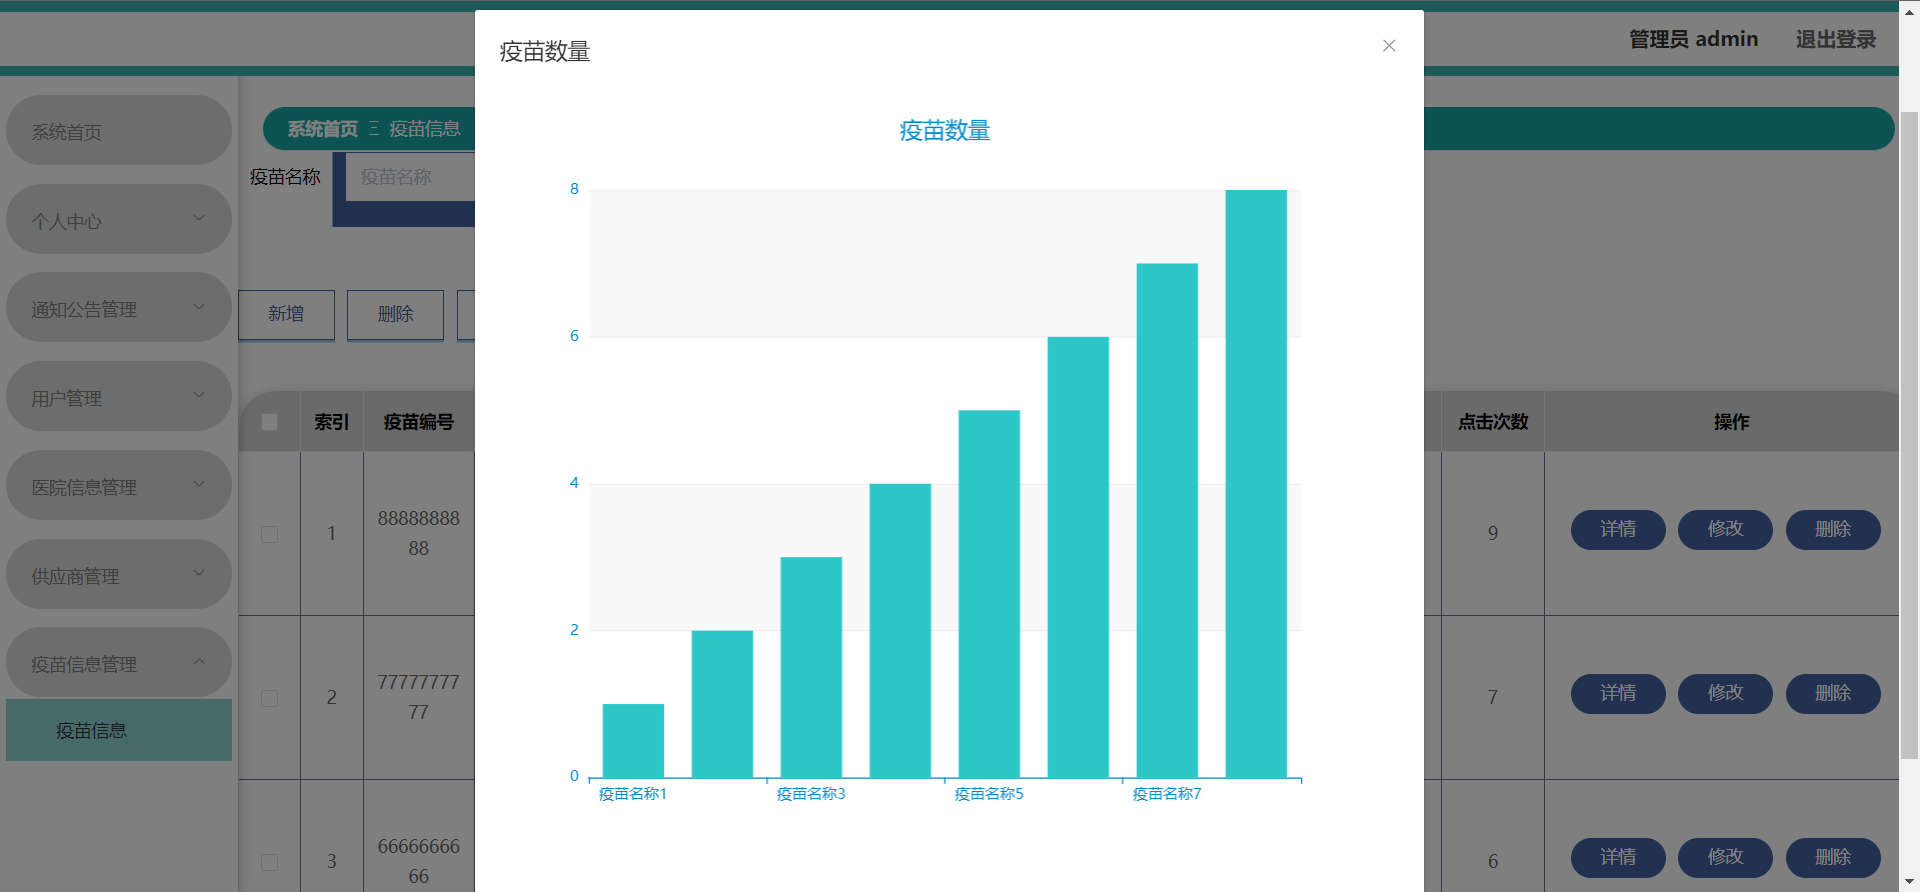Click 删除 for the row with 6 clicks
The height and width of the screenshot is (892, 1920).
click(1833, 858)
